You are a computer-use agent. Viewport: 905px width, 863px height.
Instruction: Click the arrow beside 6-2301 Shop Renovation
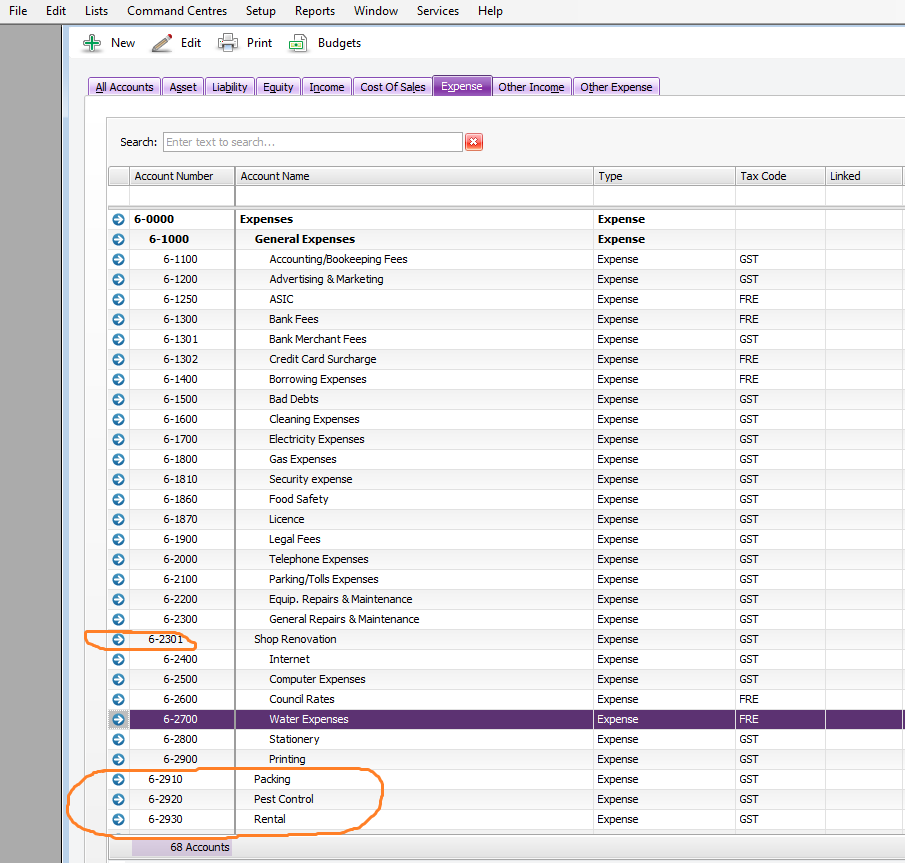point(118,639)
